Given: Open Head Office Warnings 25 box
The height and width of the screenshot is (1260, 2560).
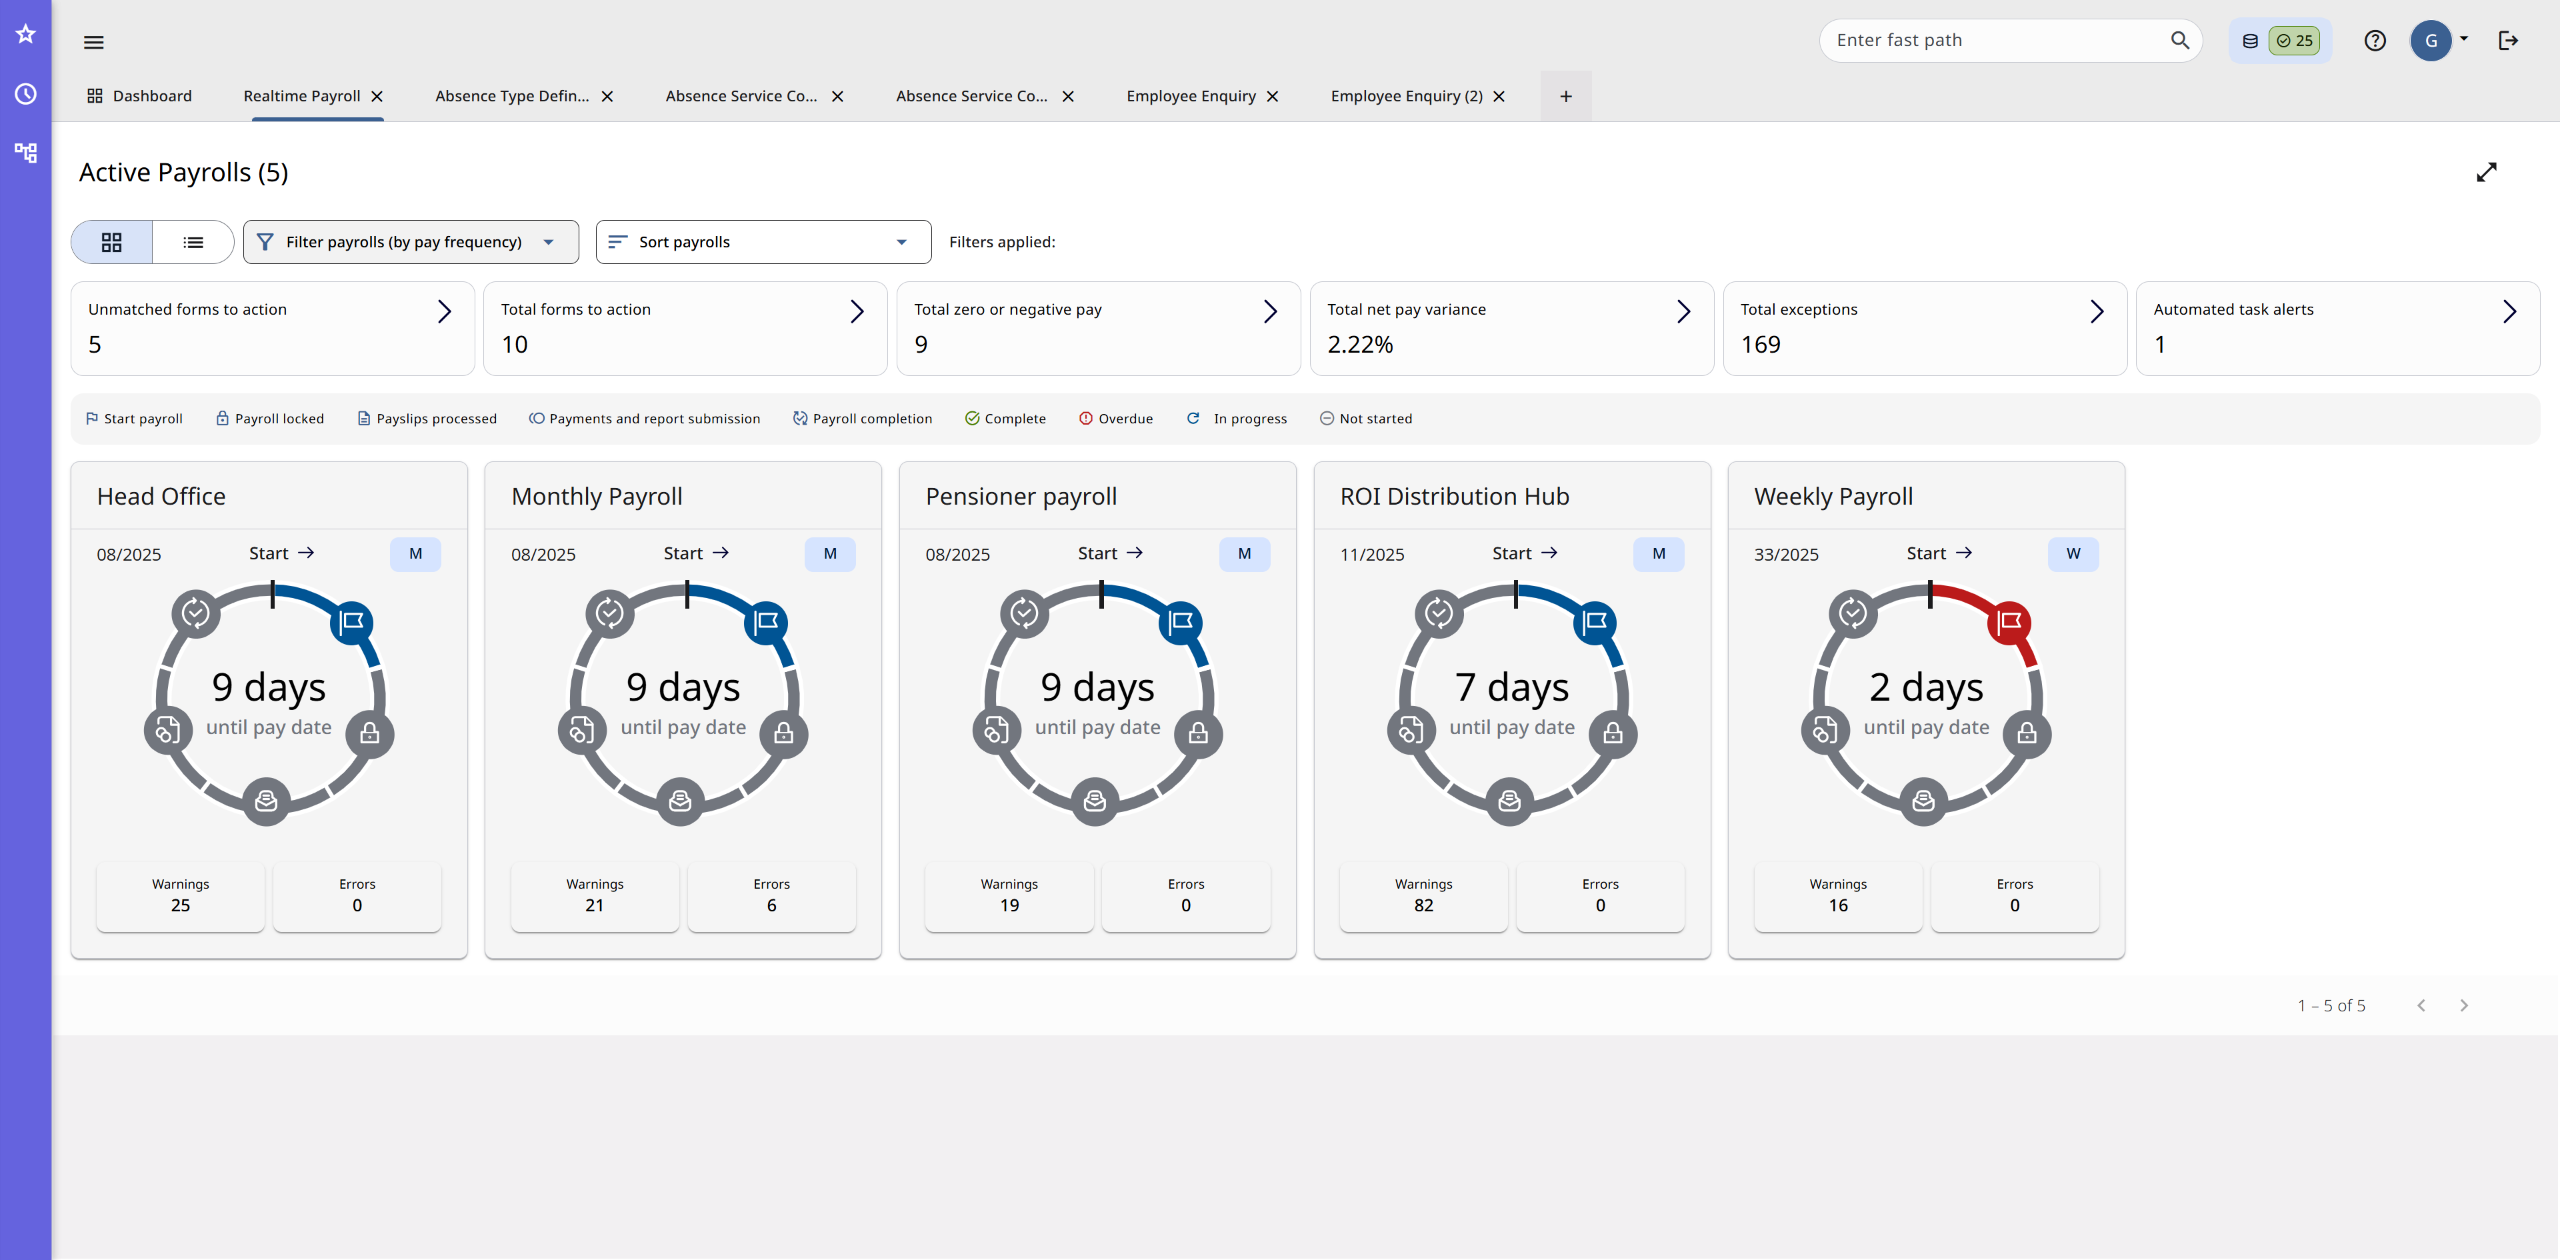Looking at the screenshot, I should click(180, 896).
